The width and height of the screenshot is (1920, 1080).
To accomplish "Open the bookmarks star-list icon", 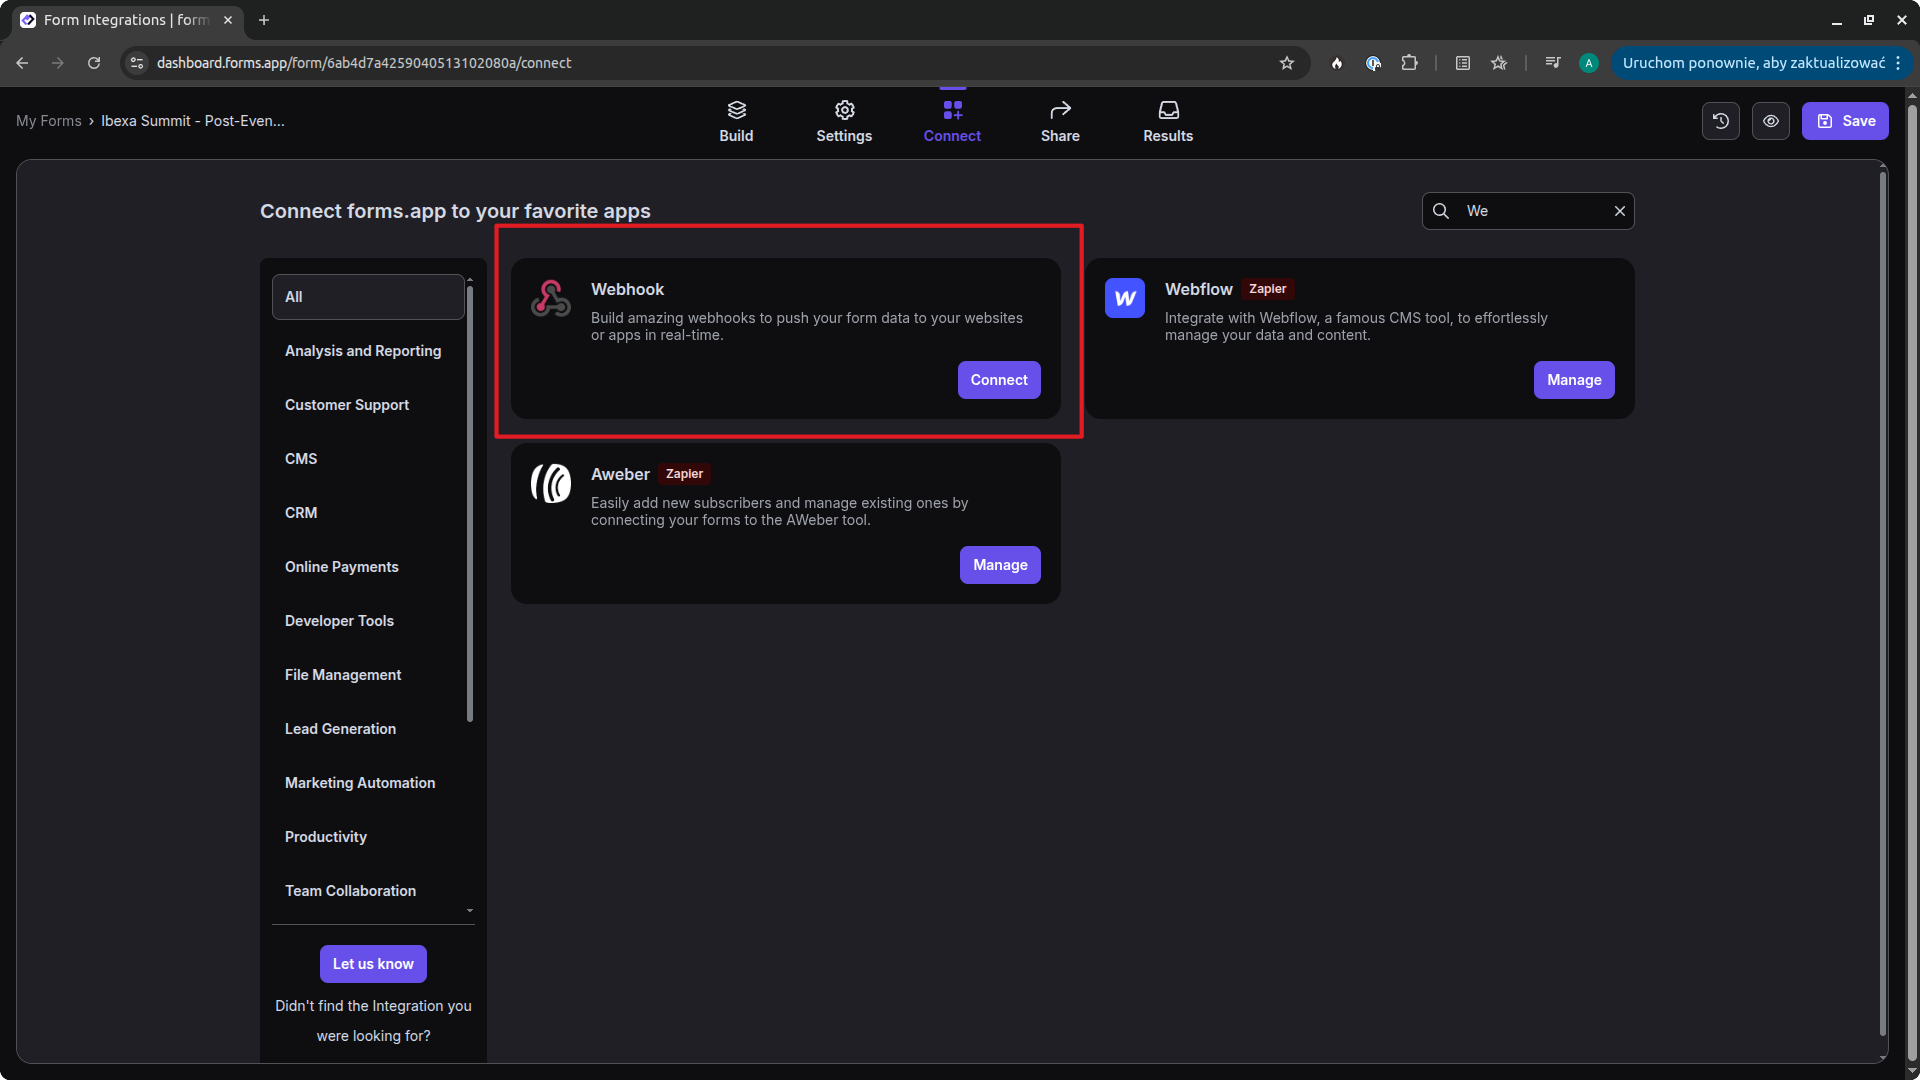I will pos(1499,63).
